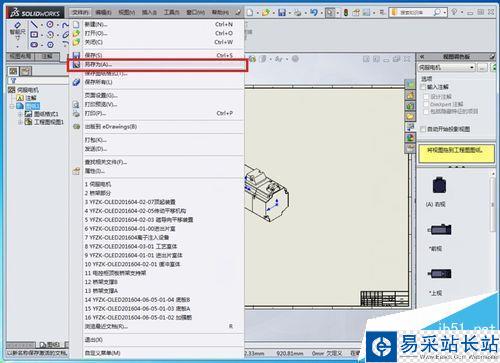The height and width of the screenshot is (363, 500).
Task: Choose 自定义菜单(M) menu entry
Action: tap(158, 353)
